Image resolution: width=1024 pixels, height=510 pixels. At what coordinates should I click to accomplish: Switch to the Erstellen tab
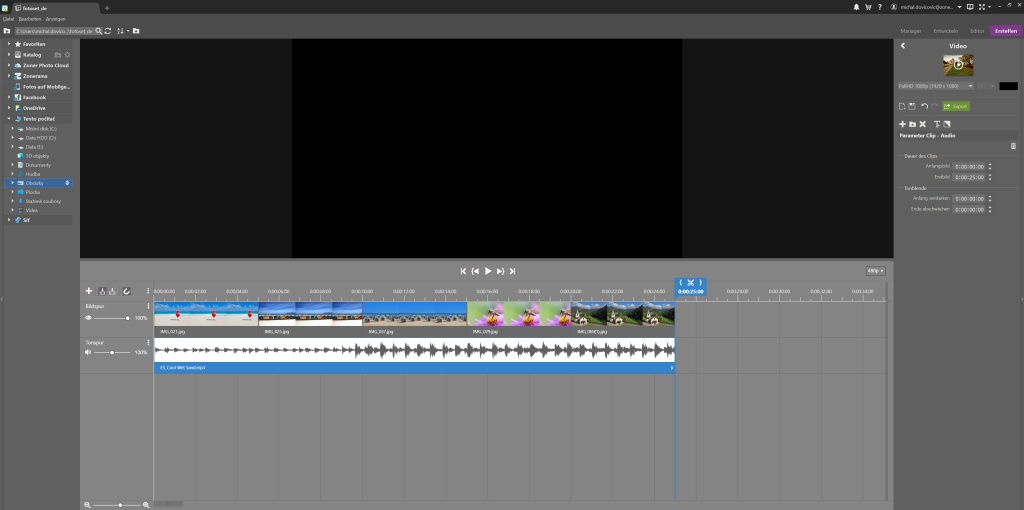pyautogui.click(x=1006, y=31)
